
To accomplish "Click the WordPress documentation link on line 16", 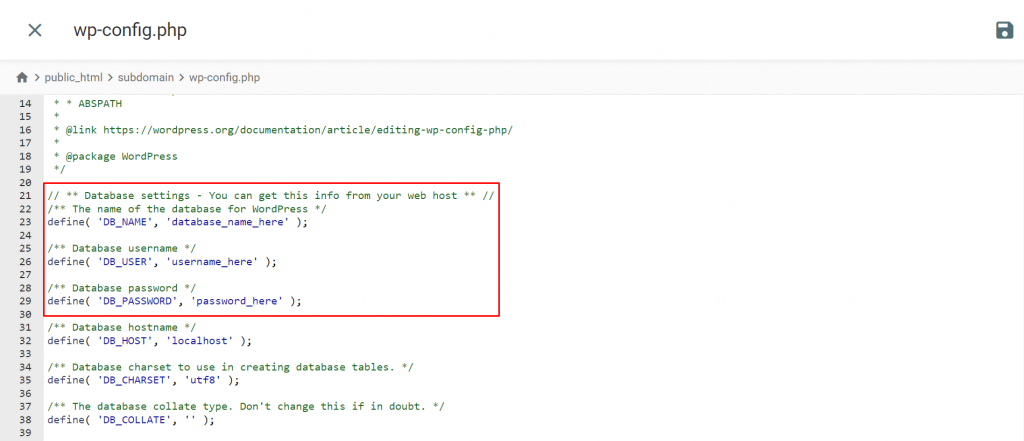I will (x=308, y=129).
